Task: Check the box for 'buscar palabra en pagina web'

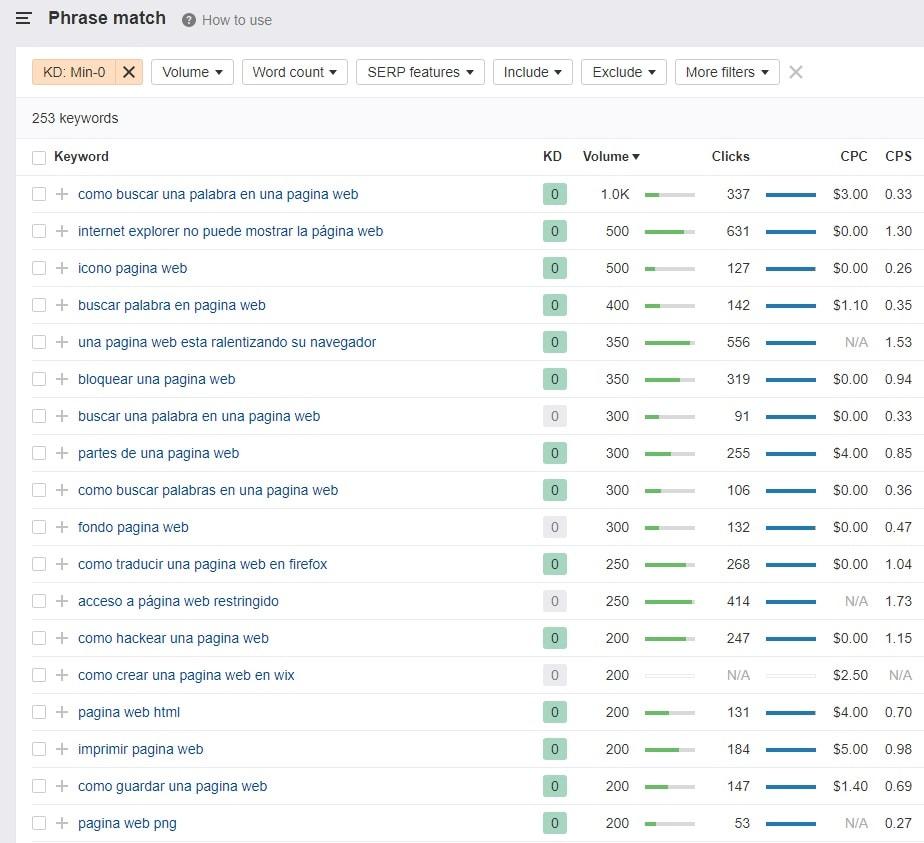Action: coord(39,305)
